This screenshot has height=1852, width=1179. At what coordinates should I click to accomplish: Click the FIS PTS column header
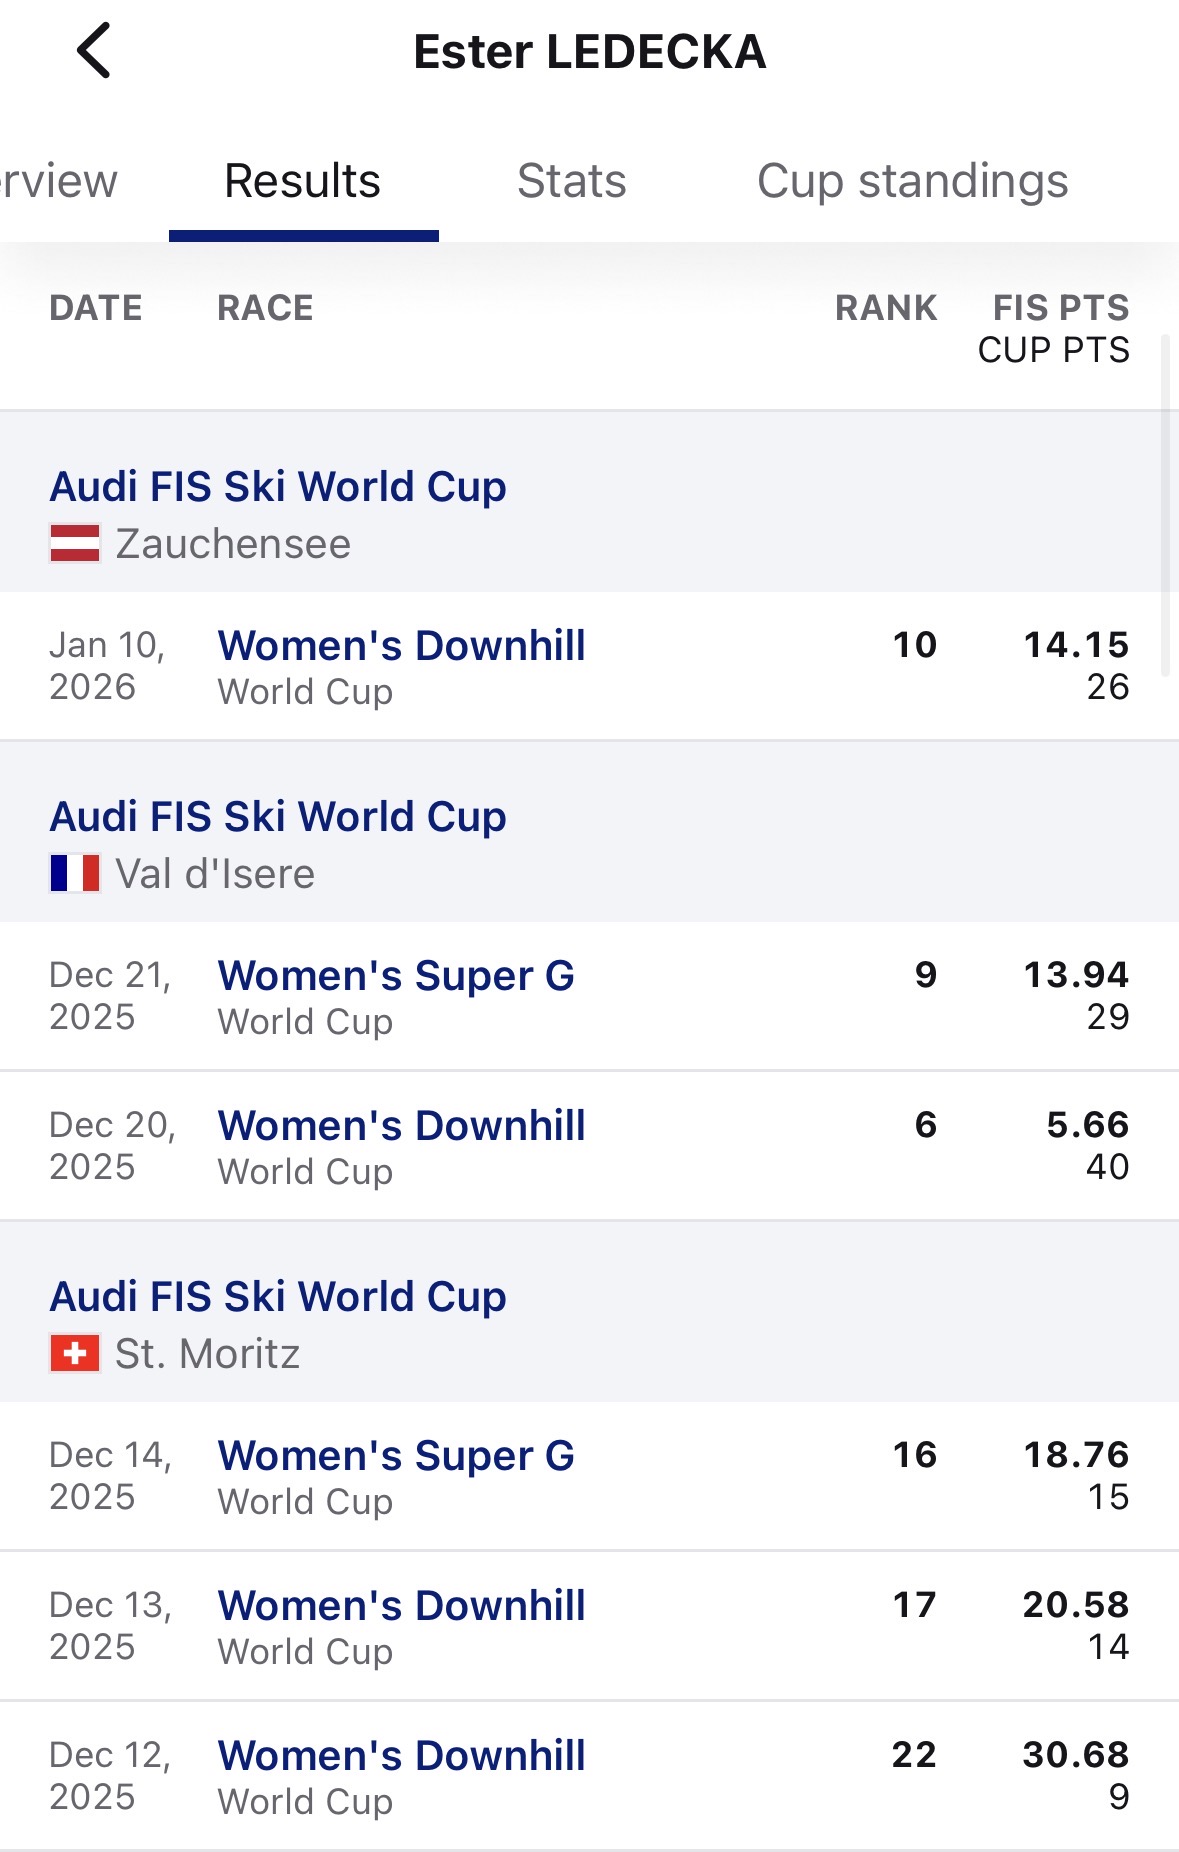pos(1060,308)
